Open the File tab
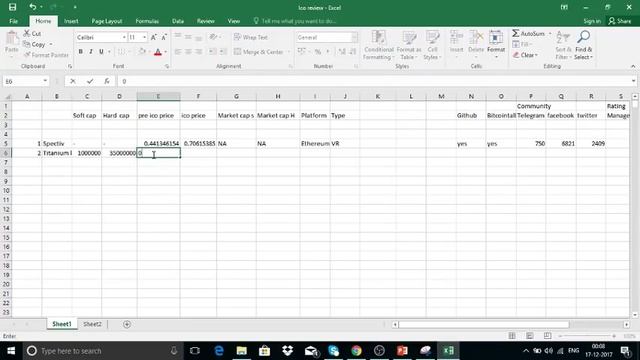 (13, 21)
